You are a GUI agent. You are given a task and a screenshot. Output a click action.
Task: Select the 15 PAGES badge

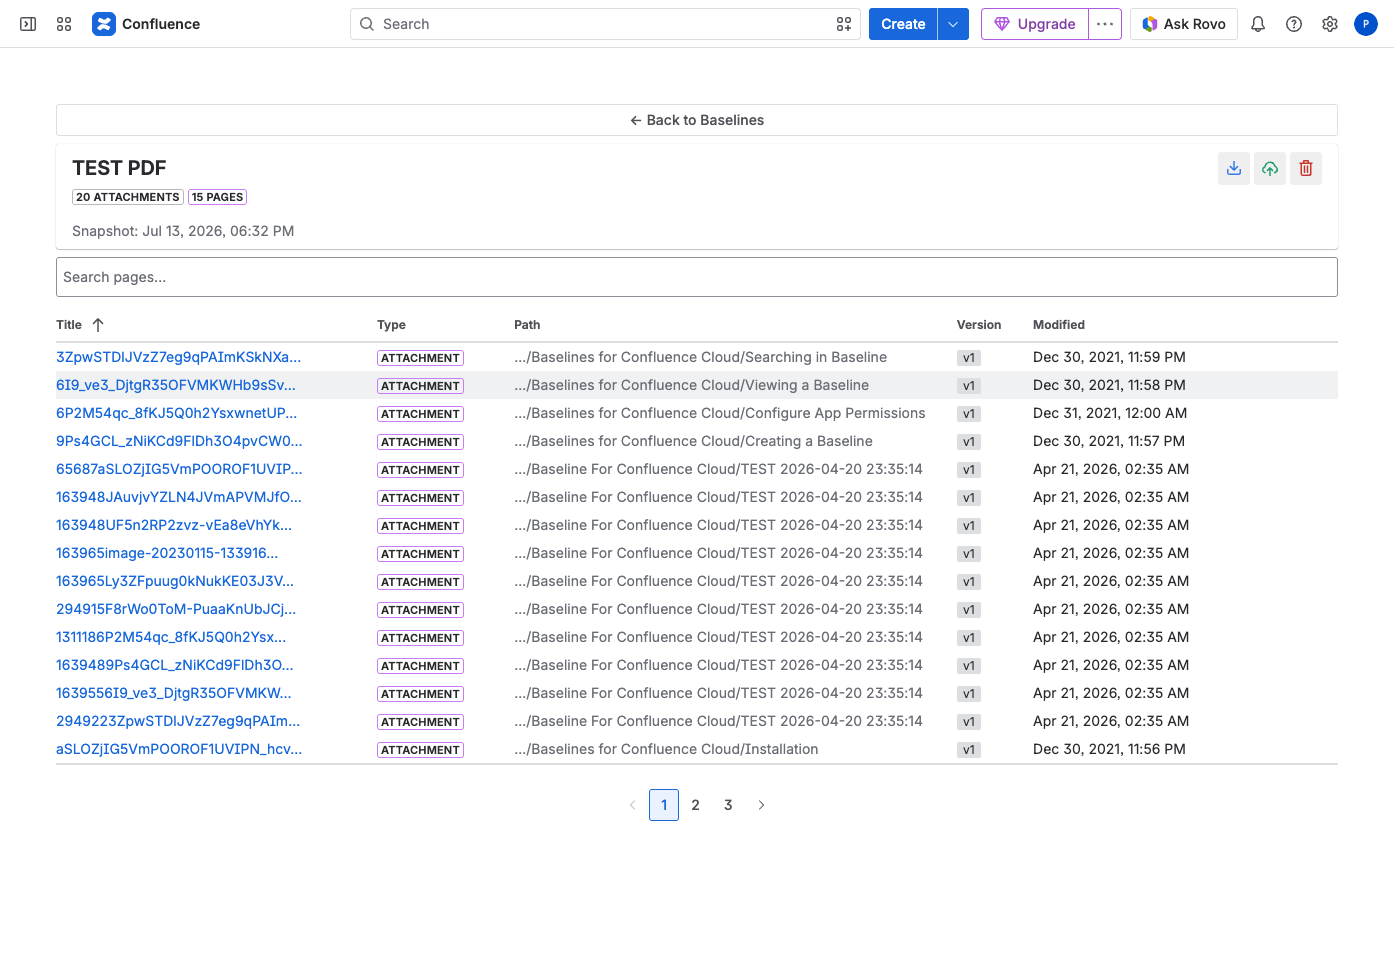[217, 197]
